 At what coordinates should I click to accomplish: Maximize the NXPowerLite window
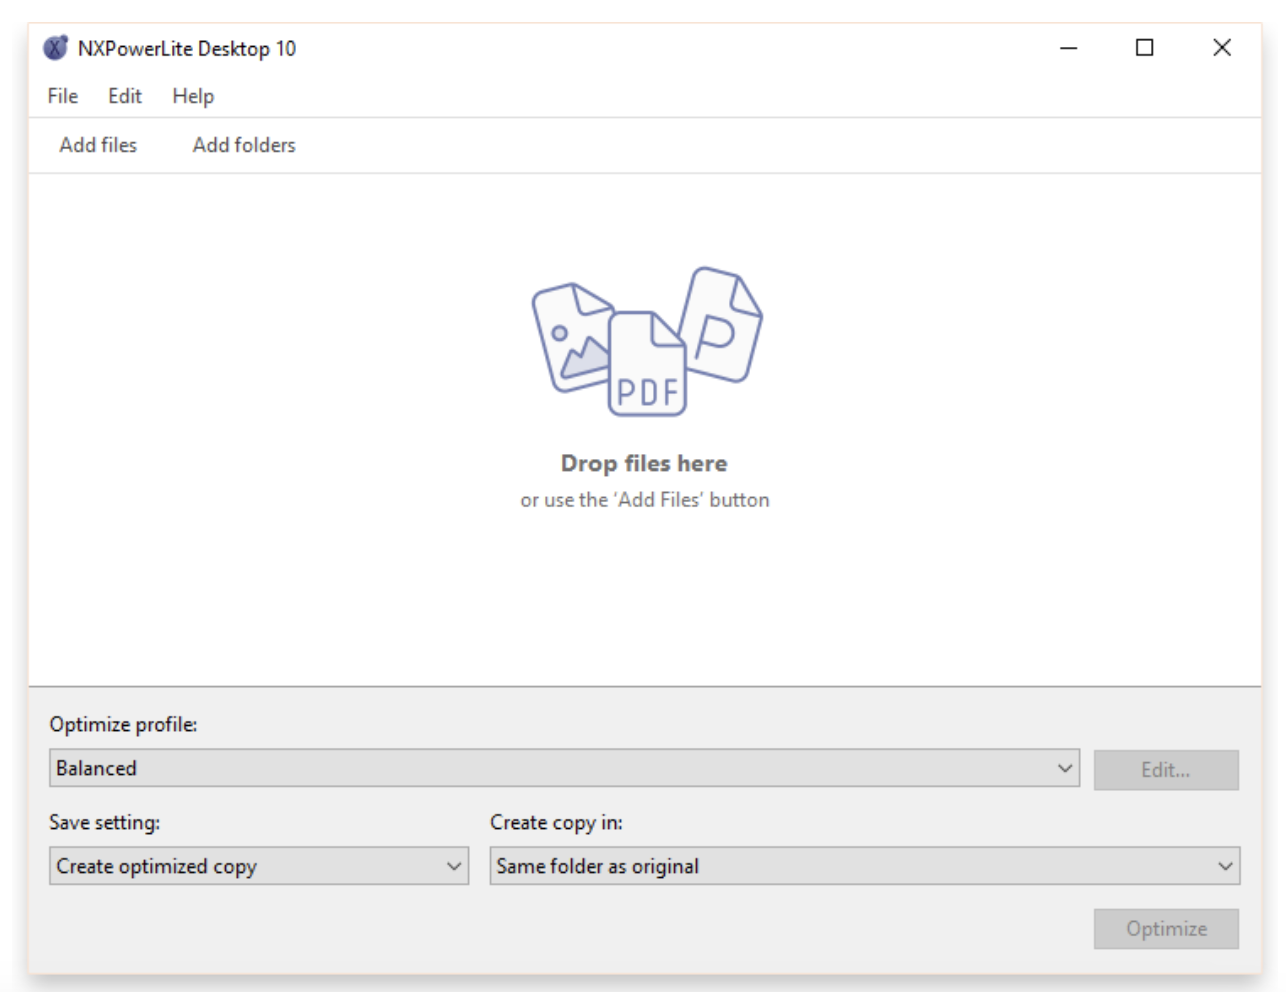point(1145,48)
